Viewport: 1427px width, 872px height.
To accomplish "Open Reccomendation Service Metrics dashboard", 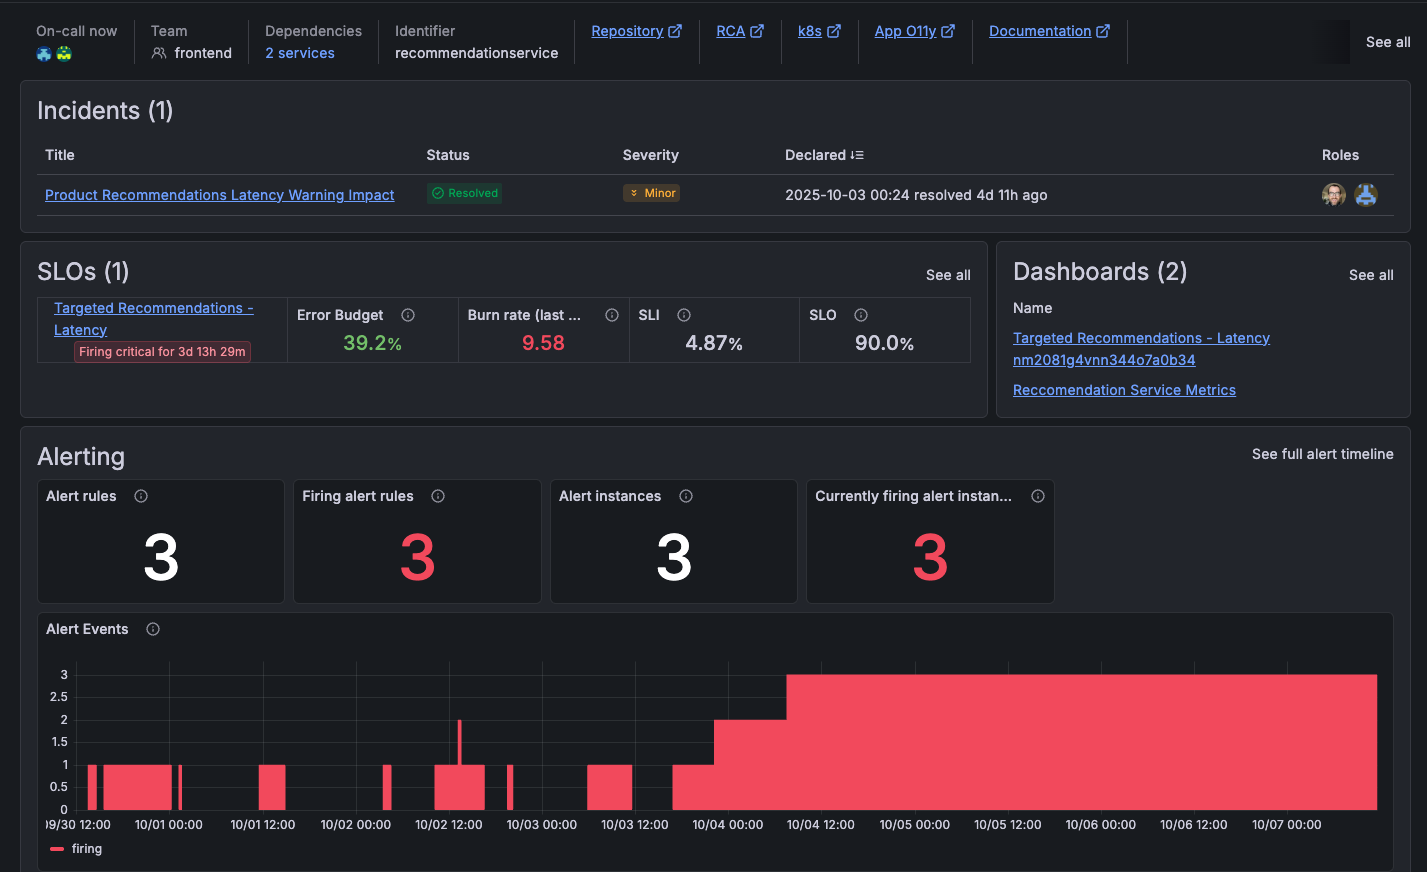I will 1124,390.
